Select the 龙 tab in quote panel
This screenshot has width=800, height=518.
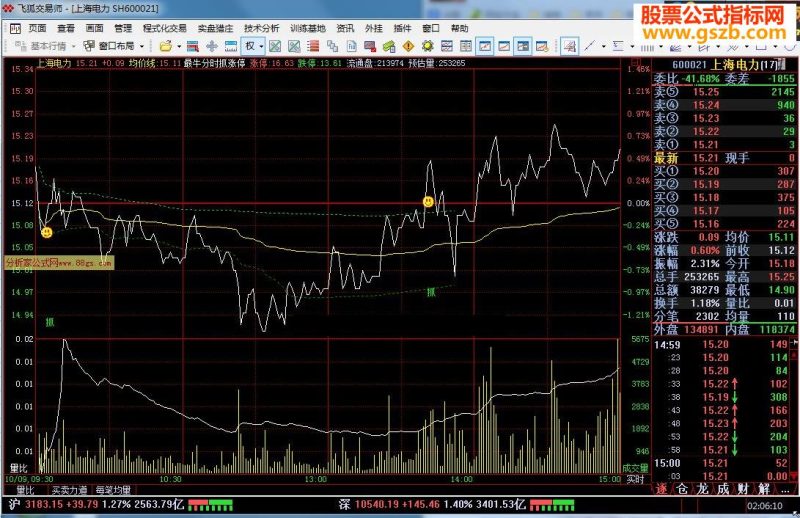pos(703,489)
